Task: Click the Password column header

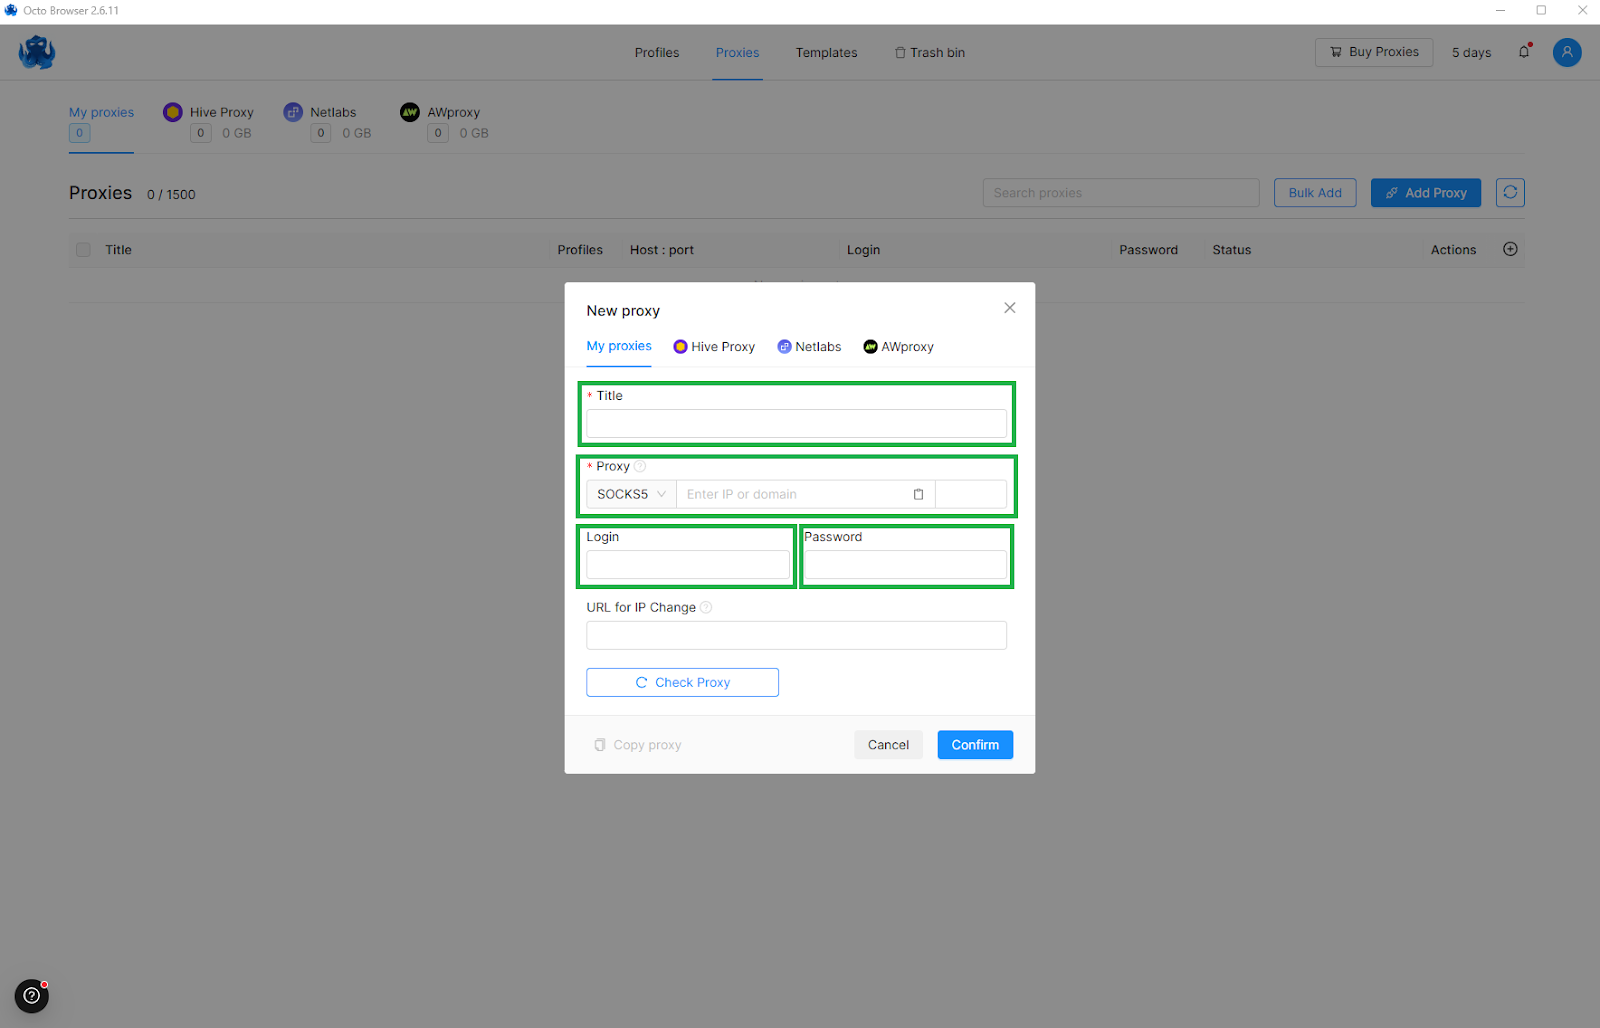Action: (1148, 250)
